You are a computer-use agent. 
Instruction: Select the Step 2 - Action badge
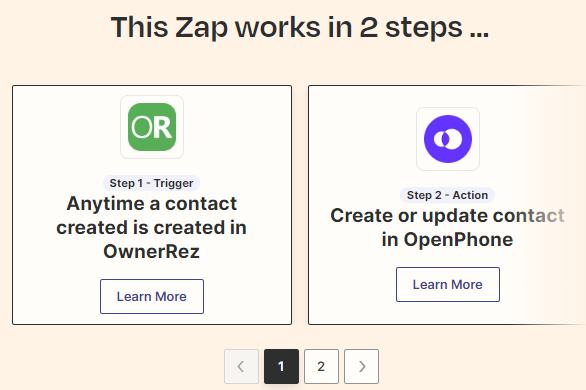[447, 195]
